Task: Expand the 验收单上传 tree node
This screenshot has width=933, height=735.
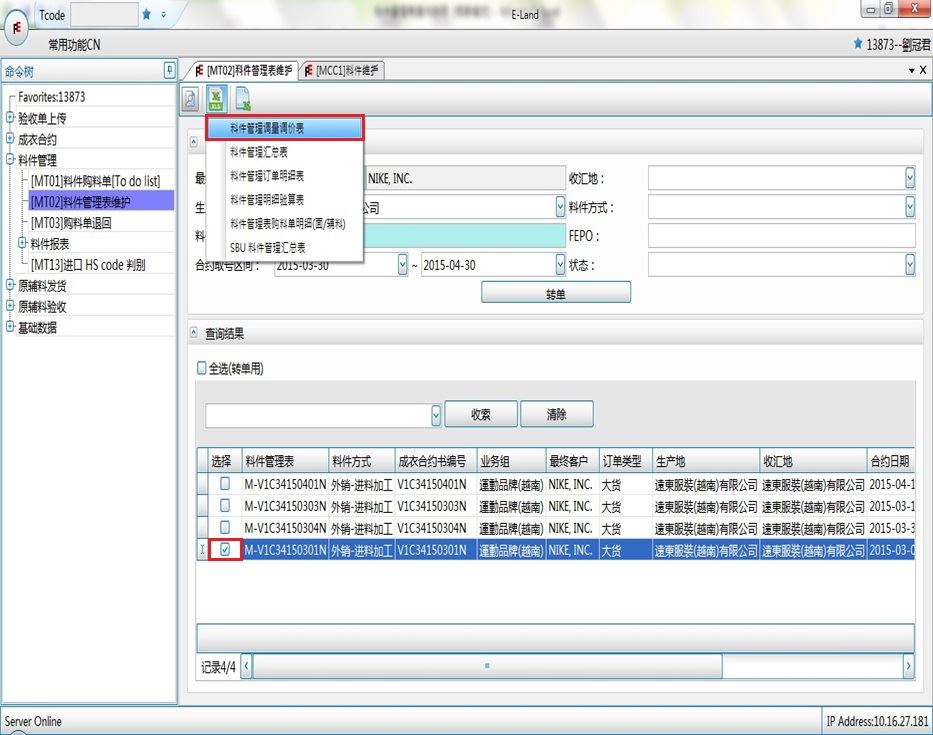Action: [10, 118]
